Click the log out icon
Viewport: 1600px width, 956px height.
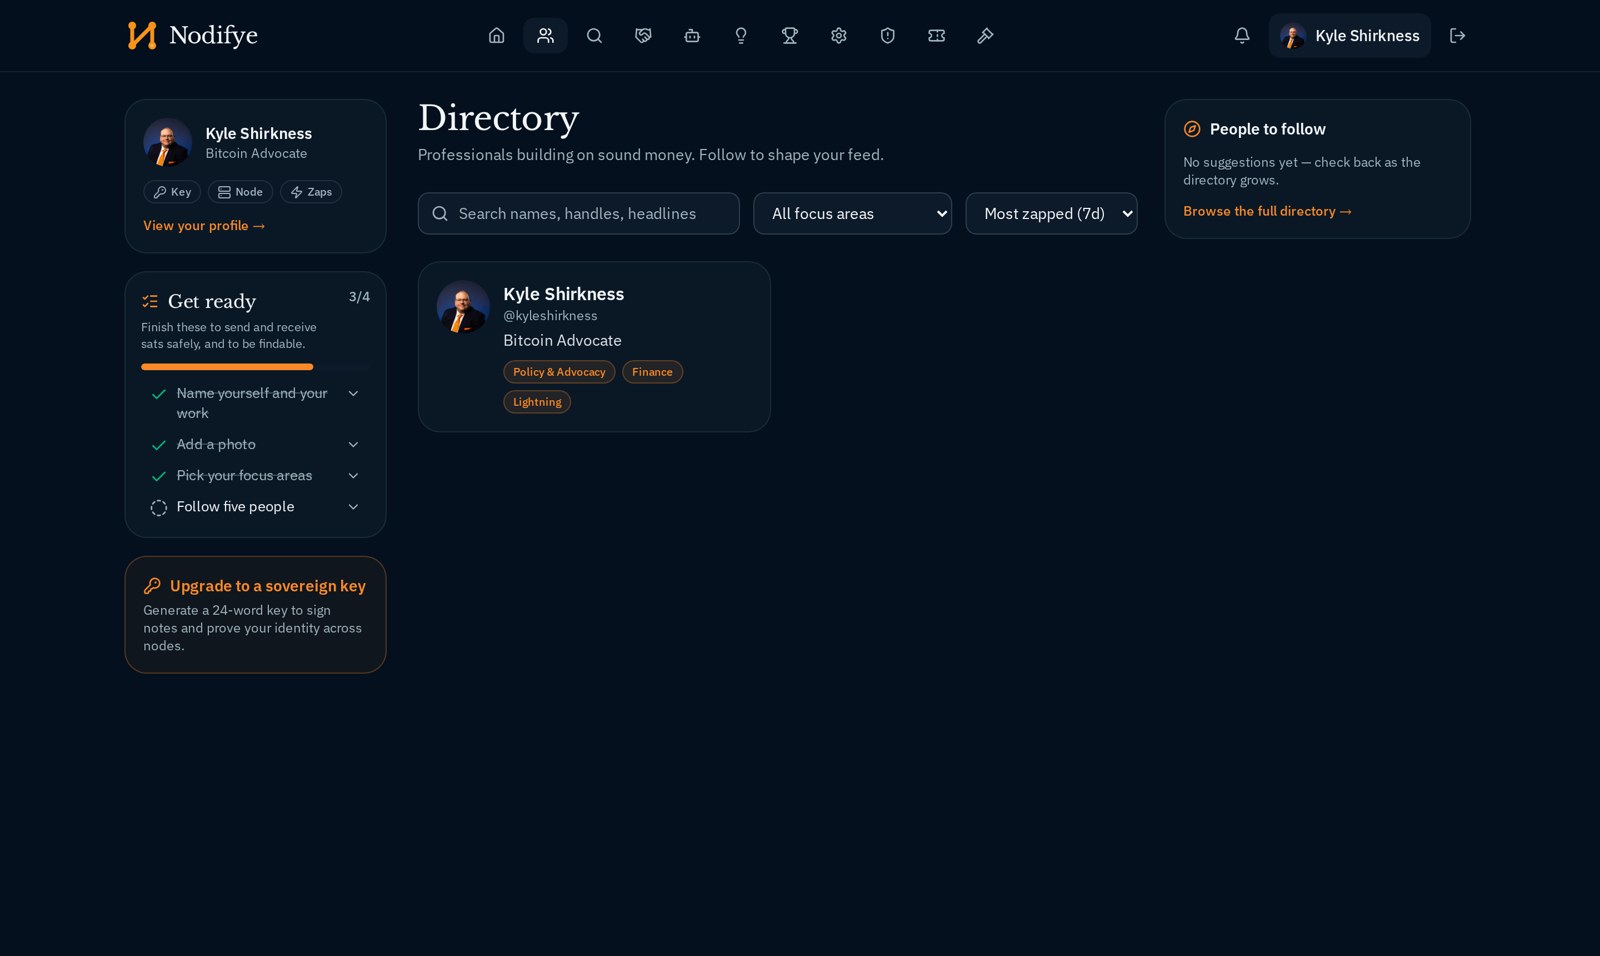click(1458, 36)
